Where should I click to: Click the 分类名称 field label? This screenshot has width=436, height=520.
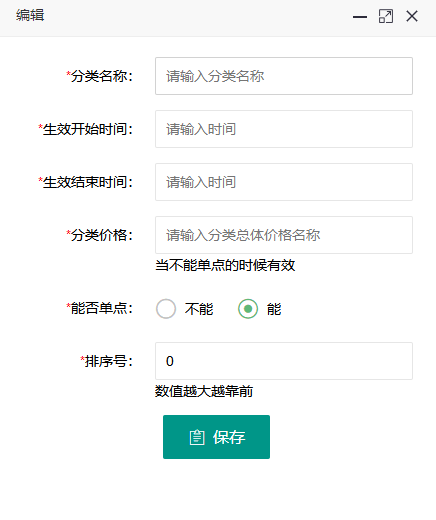click(99, 76)
